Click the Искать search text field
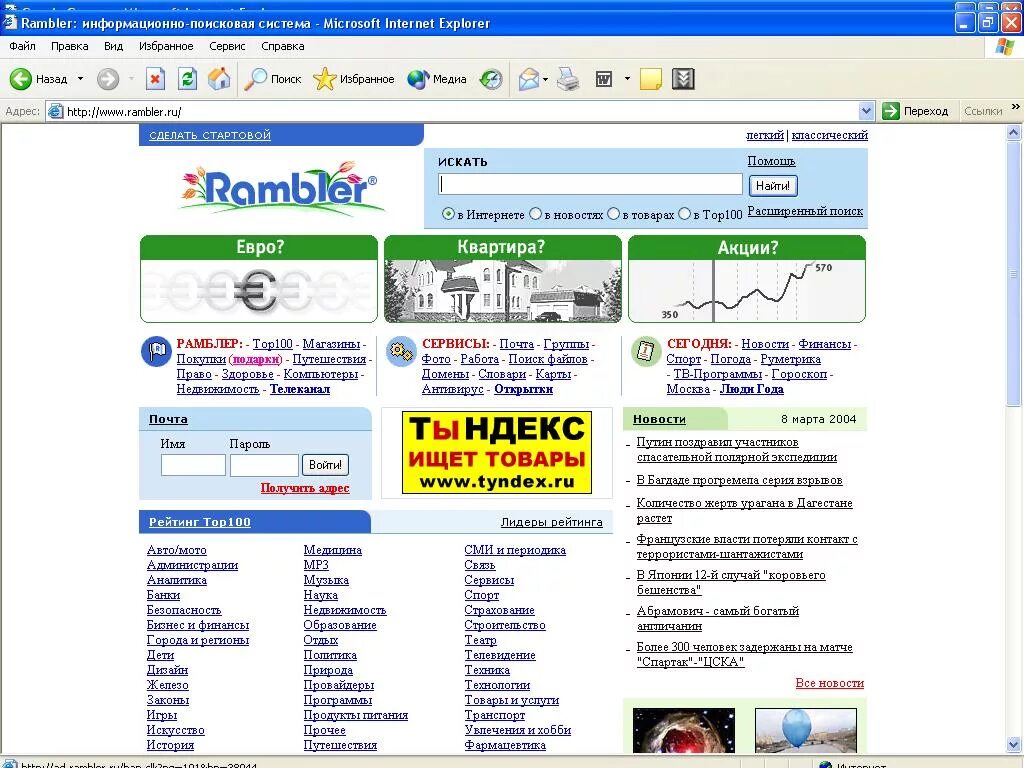This screenshot has height=768, width=1024. 590,185
